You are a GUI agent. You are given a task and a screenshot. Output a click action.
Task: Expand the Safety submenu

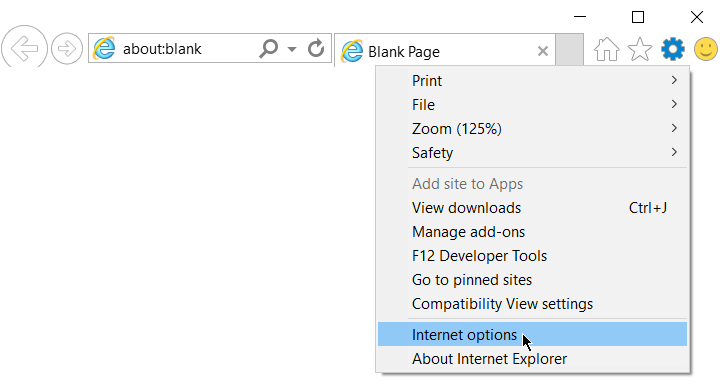coord(532,153)
